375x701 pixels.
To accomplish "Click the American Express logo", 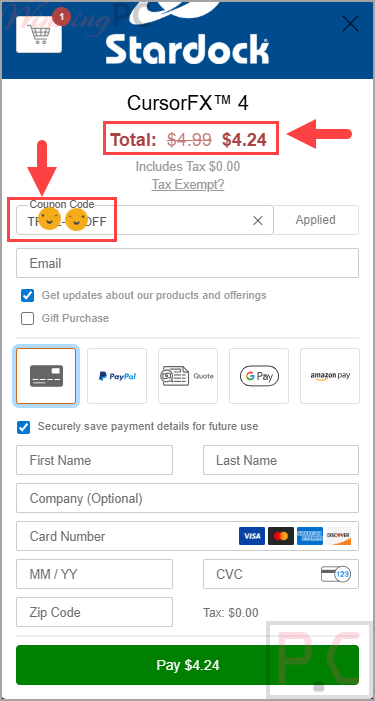I will click(310, 536).
